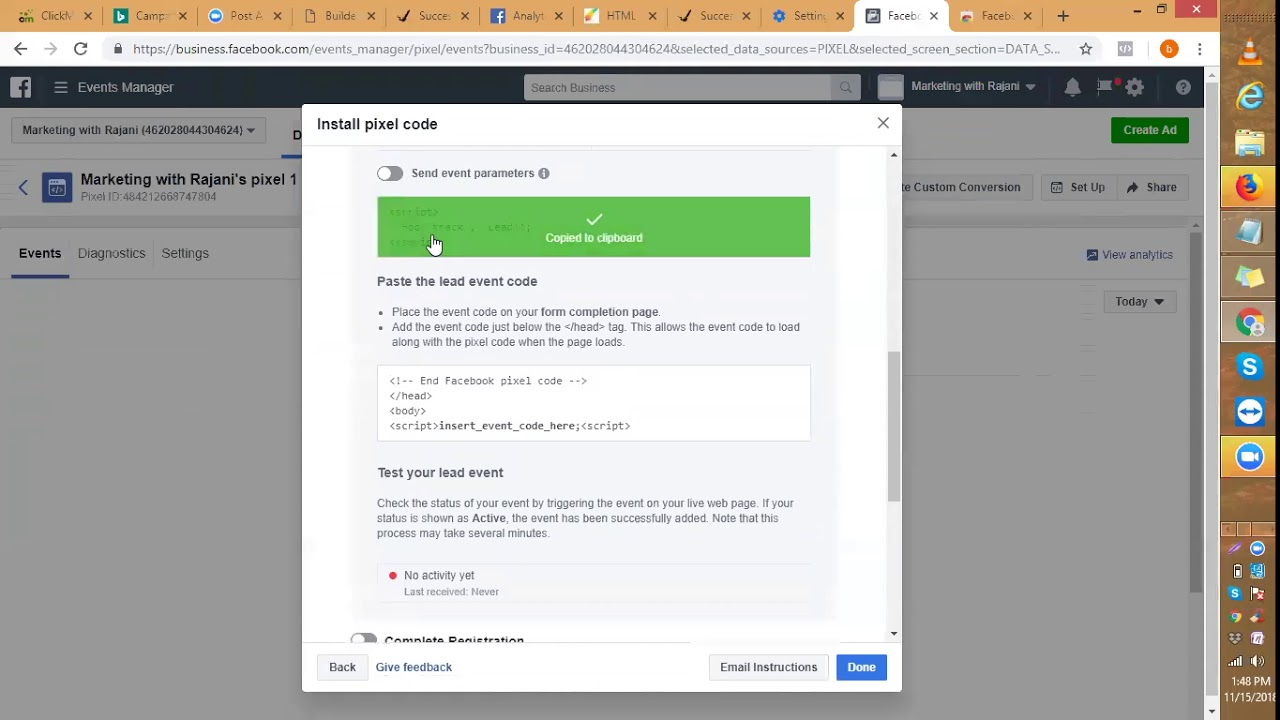
Task: Bookmark page with star icon
Action: tap(1086, 49)
